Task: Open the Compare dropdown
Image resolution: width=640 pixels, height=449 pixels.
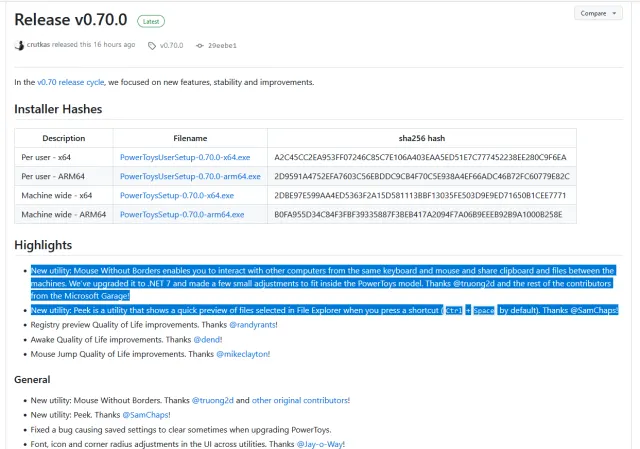Action: click(598, 13)
